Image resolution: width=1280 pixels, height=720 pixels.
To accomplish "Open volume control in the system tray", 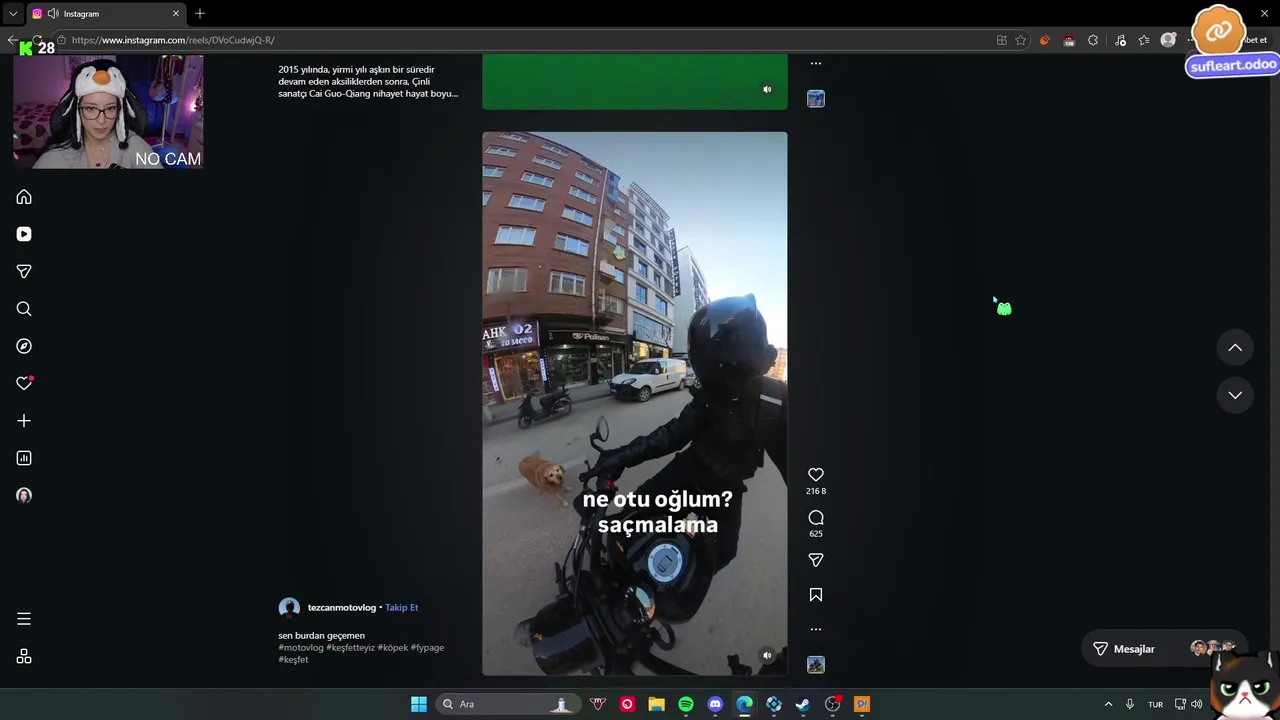I will click(1197, 704).
